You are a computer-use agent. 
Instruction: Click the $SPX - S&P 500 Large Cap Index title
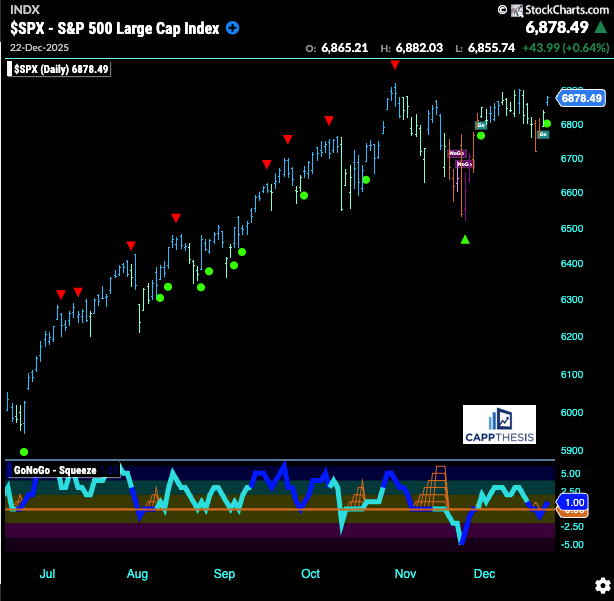point(115,28)
